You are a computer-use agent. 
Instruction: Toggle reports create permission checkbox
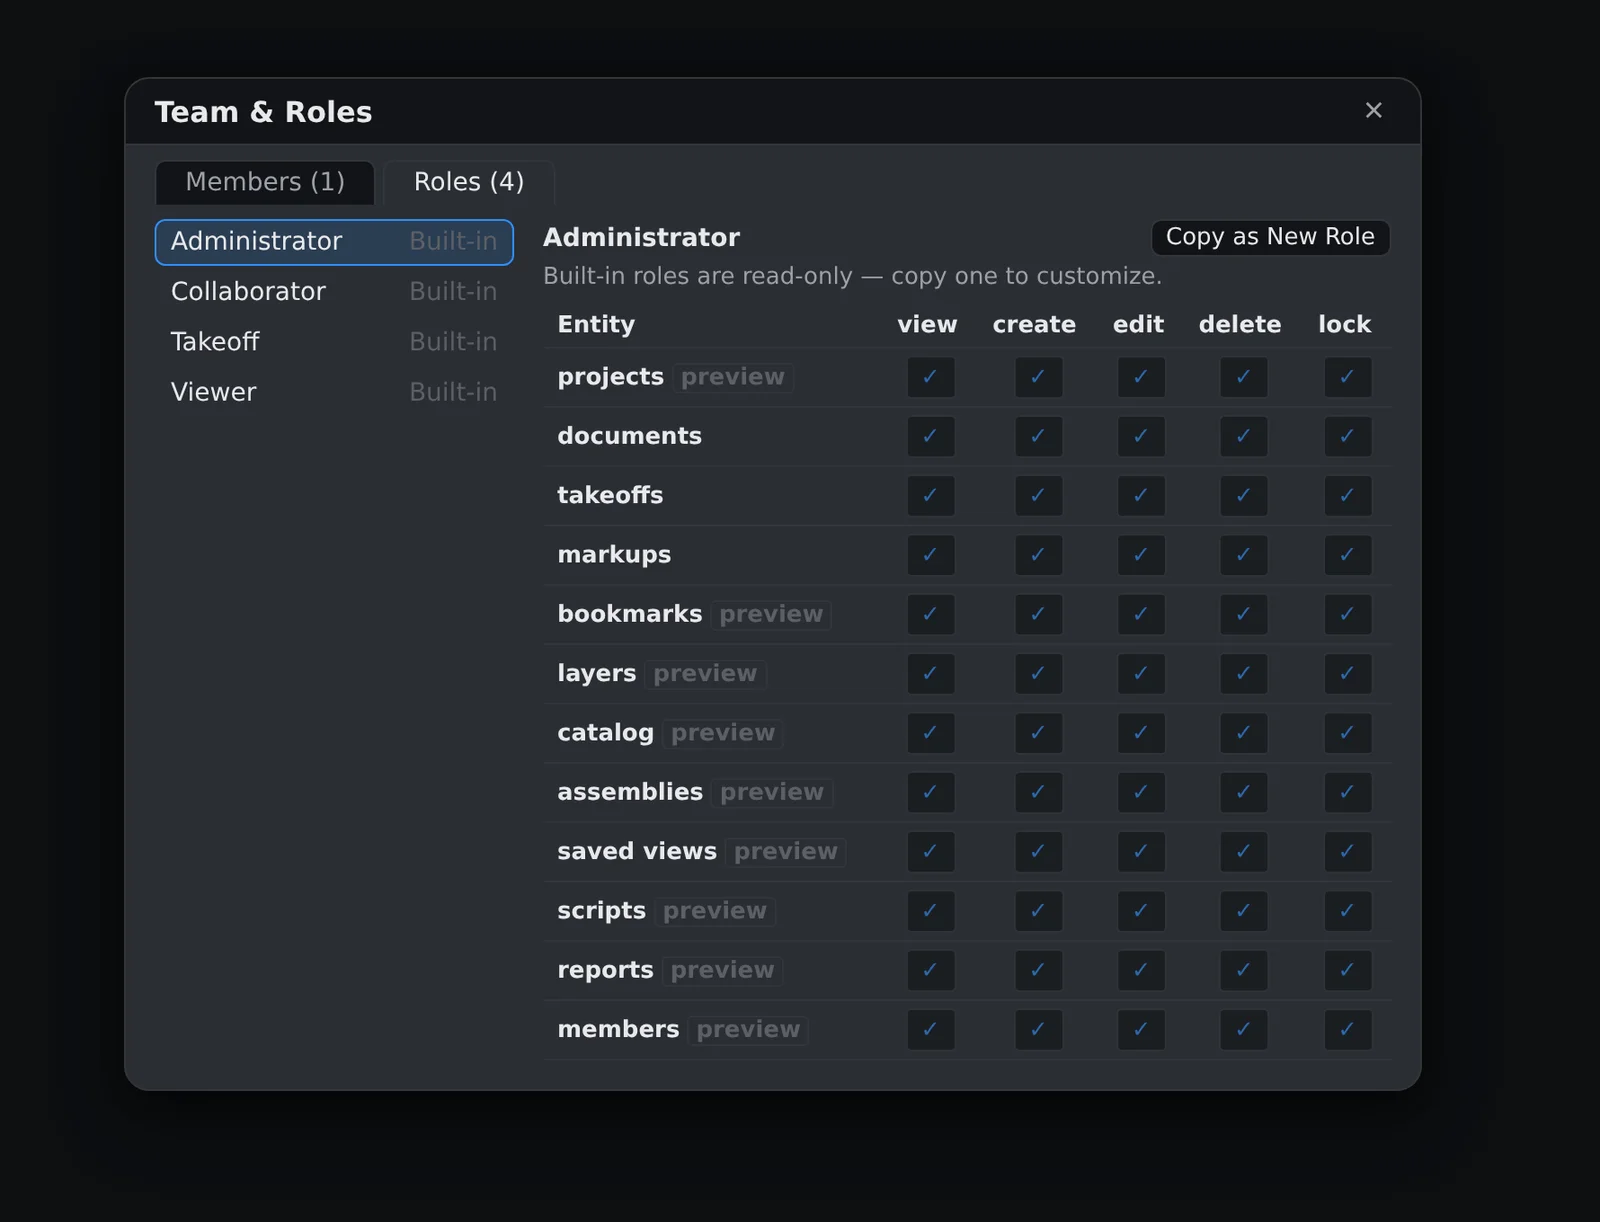1038,970
